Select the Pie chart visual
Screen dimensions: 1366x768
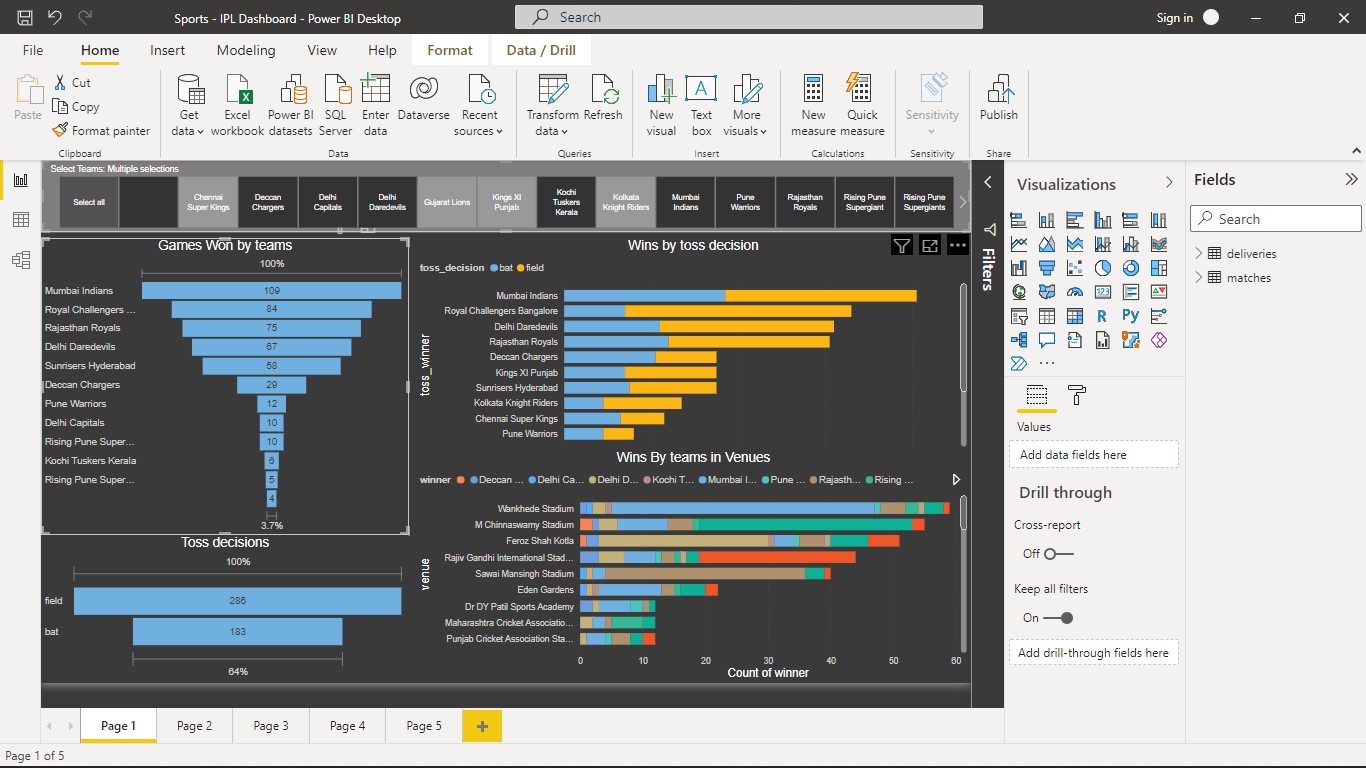coord(1103,268)
